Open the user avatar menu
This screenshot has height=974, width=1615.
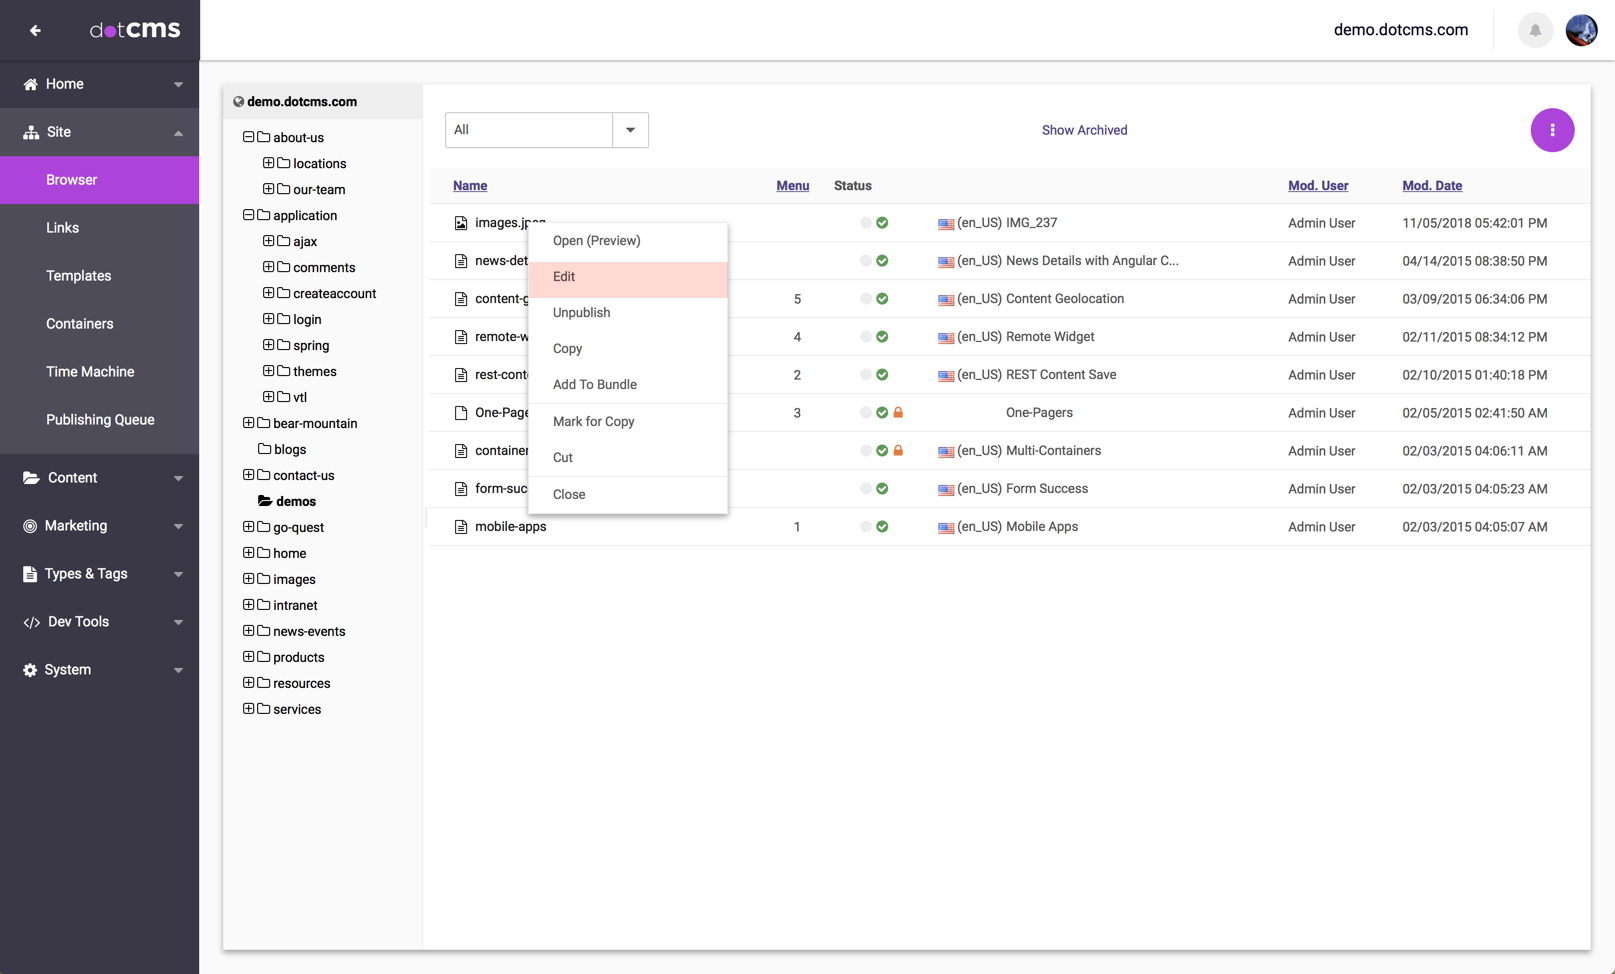1581,30
